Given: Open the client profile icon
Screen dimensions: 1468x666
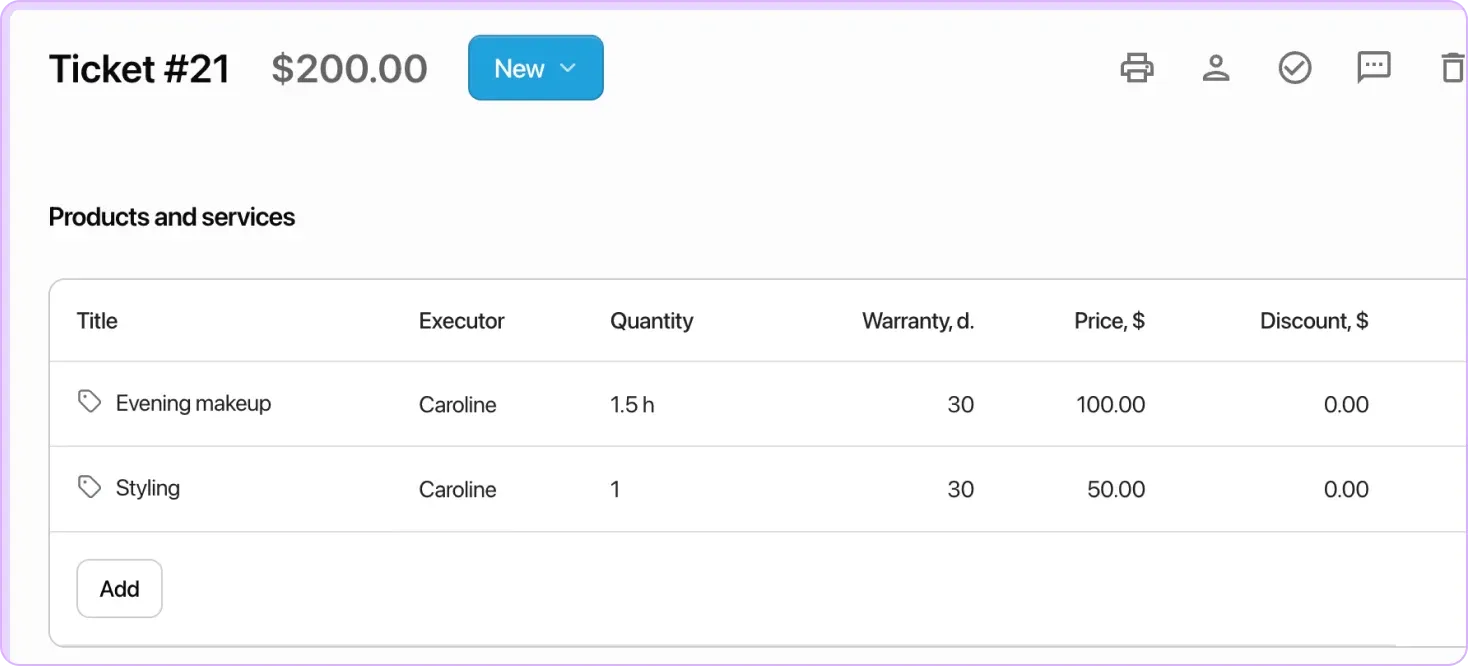Looking at the screenshot, I should (x=1216, y=67).
